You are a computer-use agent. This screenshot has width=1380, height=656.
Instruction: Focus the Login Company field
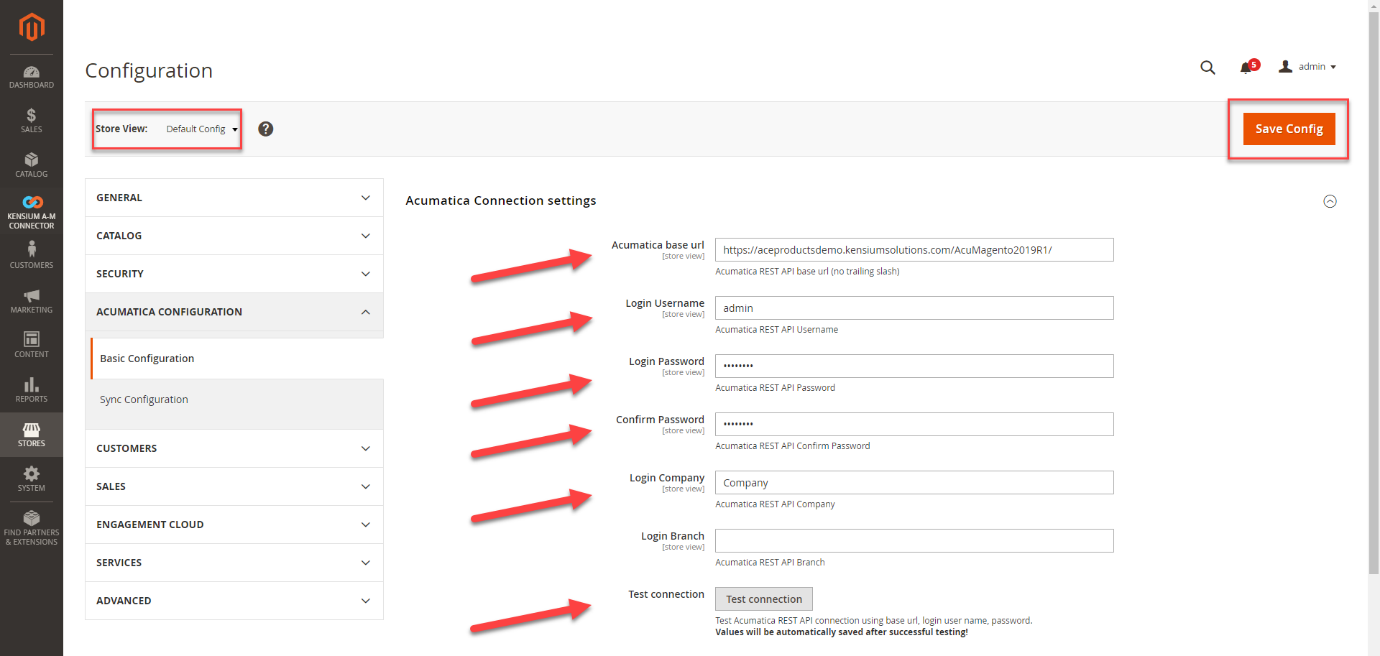pos(914,483)
